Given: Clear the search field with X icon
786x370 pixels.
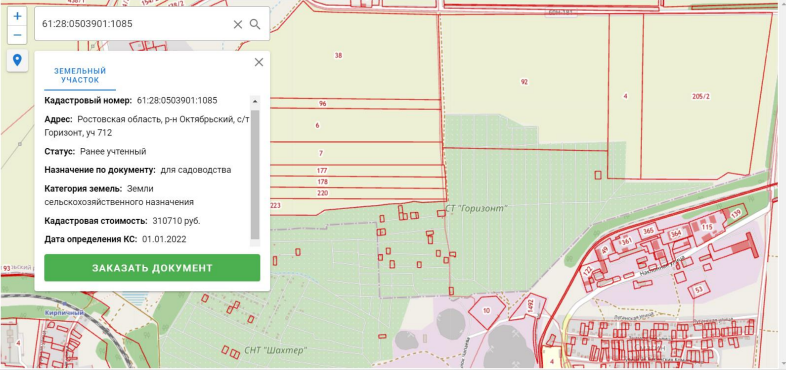Looking at the screenshot, I should coord(238,24).
